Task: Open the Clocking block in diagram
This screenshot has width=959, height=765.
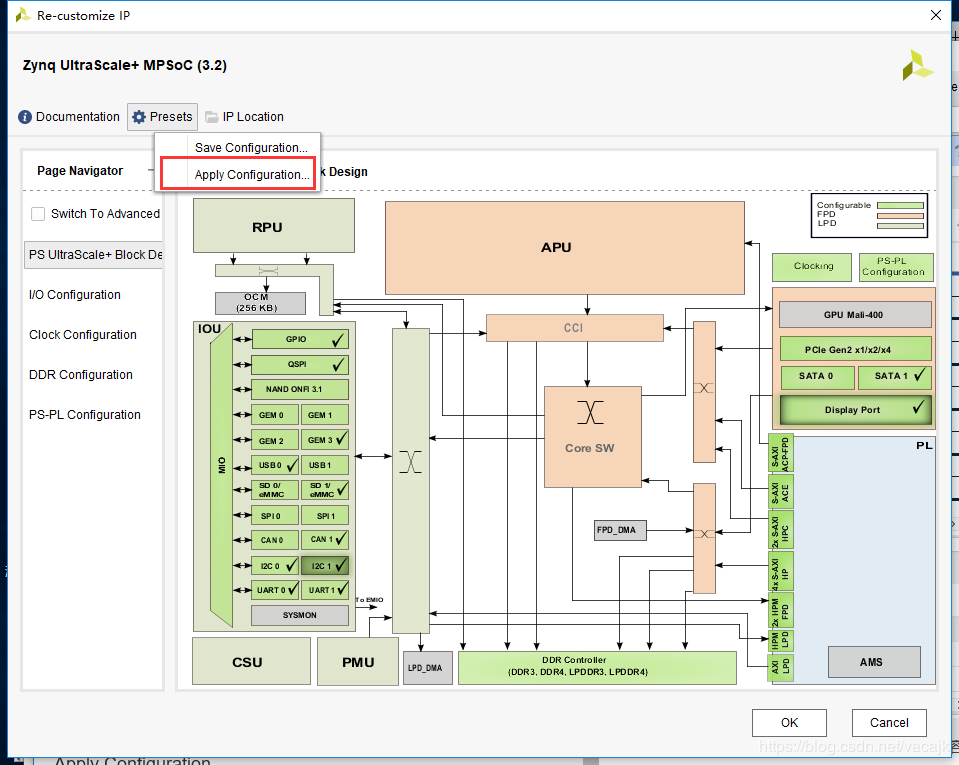Action: [813, 266]
